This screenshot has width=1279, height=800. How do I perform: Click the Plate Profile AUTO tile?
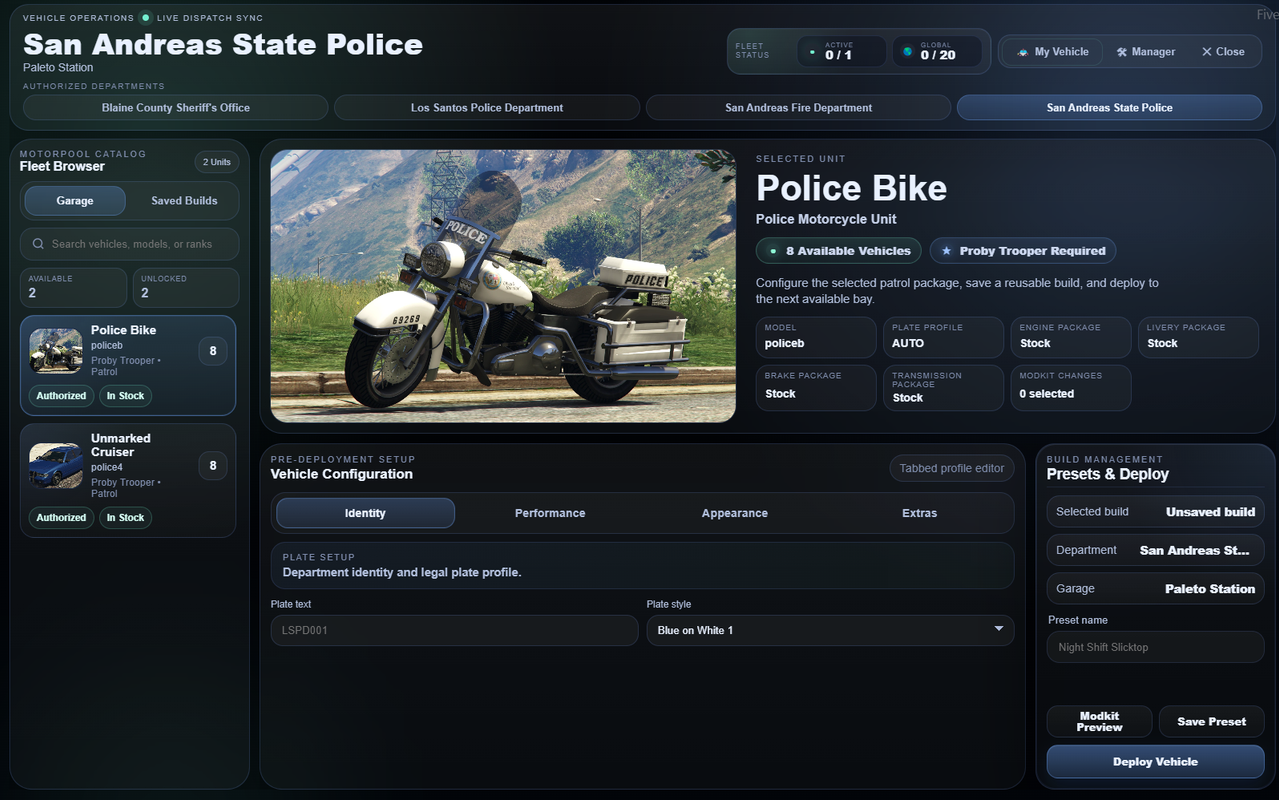[x=943, y=337]
